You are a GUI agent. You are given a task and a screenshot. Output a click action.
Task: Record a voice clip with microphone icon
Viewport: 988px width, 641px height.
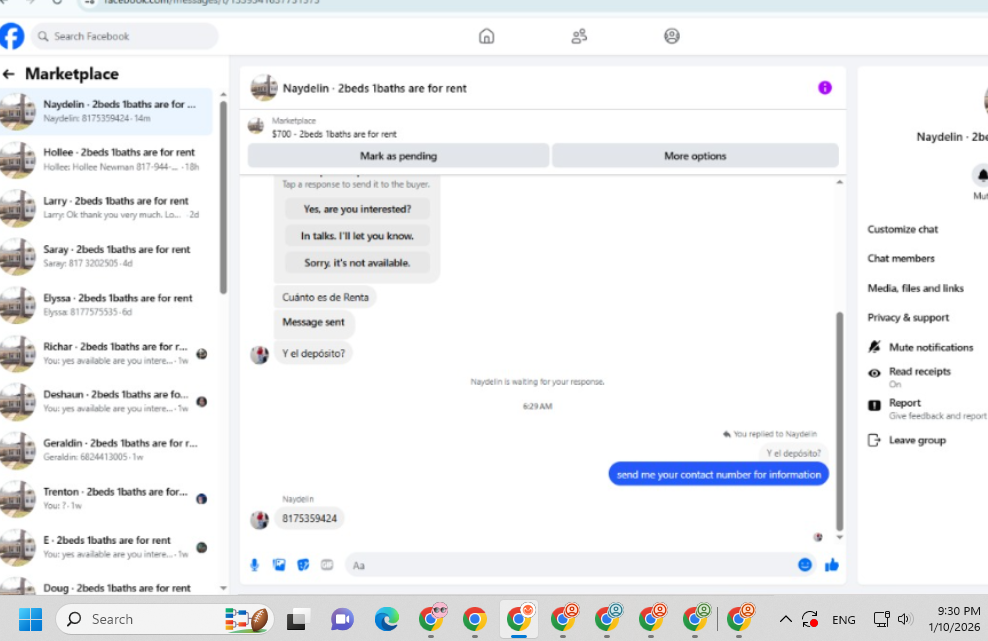(x=255, y=565)
